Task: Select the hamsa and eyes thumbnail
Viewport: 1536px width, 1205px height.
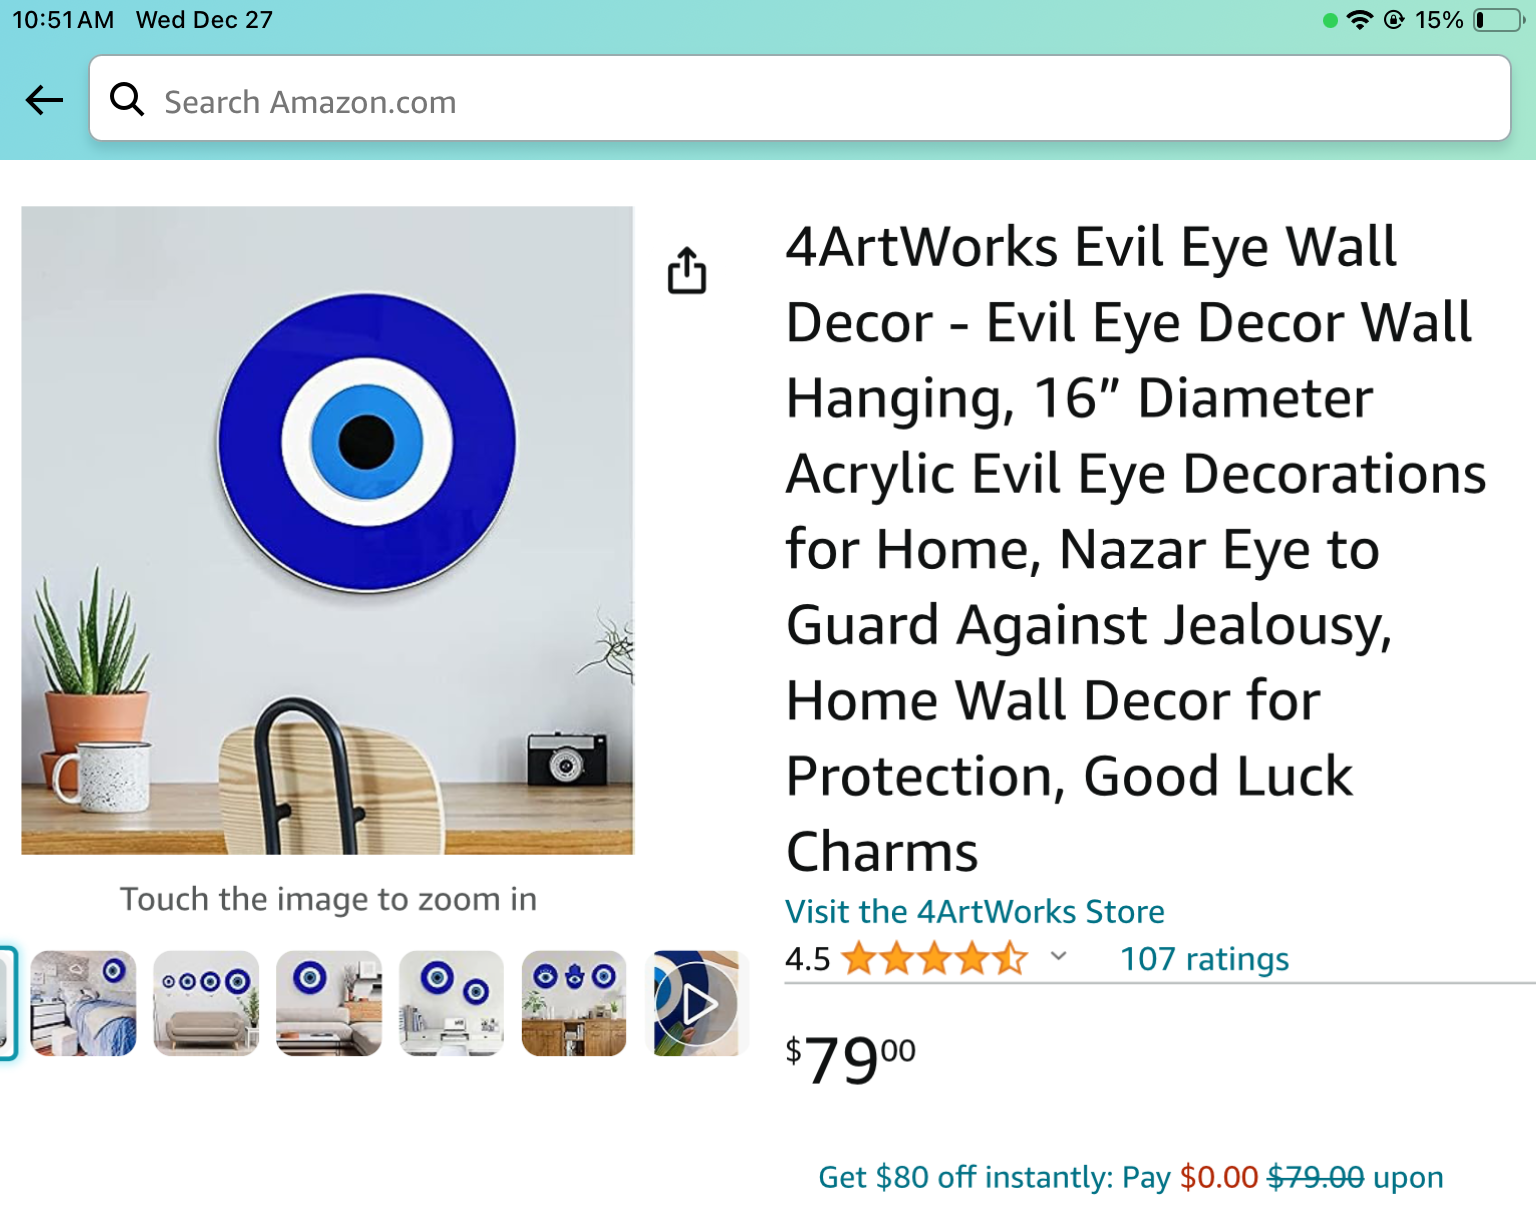Action: tap(574, 1003)
